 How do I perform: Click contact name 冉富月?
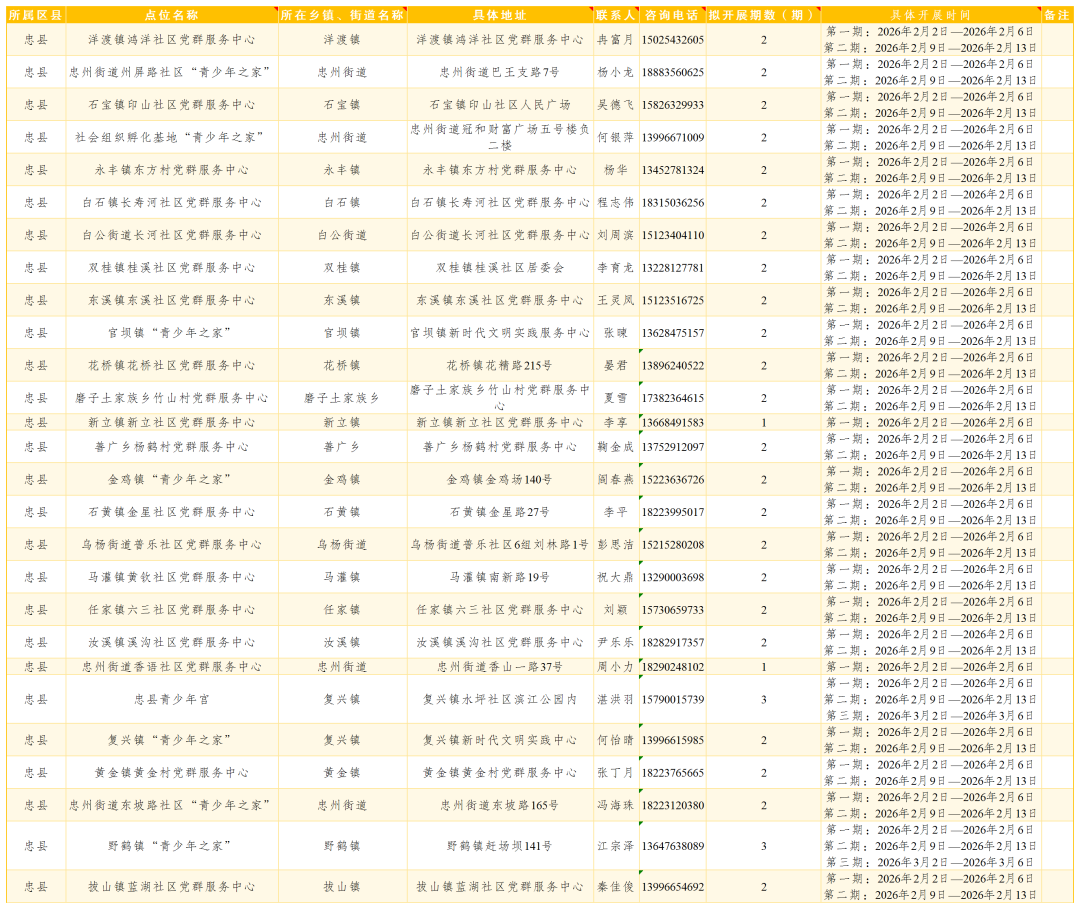pyautogui.click(x=616, y=40)
